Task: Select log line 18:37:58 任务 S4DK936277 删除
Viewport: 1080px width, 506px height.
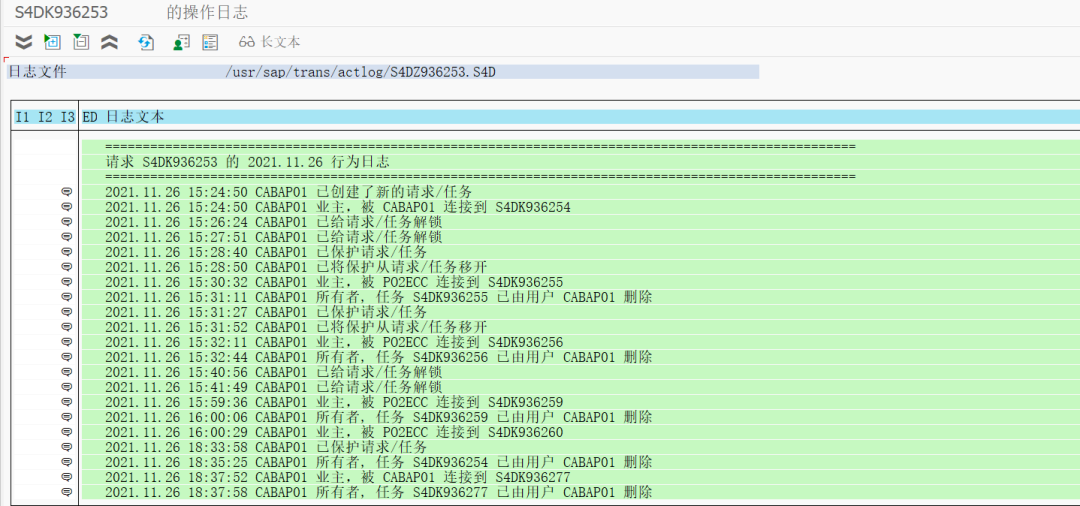Action: click(379, 492)
